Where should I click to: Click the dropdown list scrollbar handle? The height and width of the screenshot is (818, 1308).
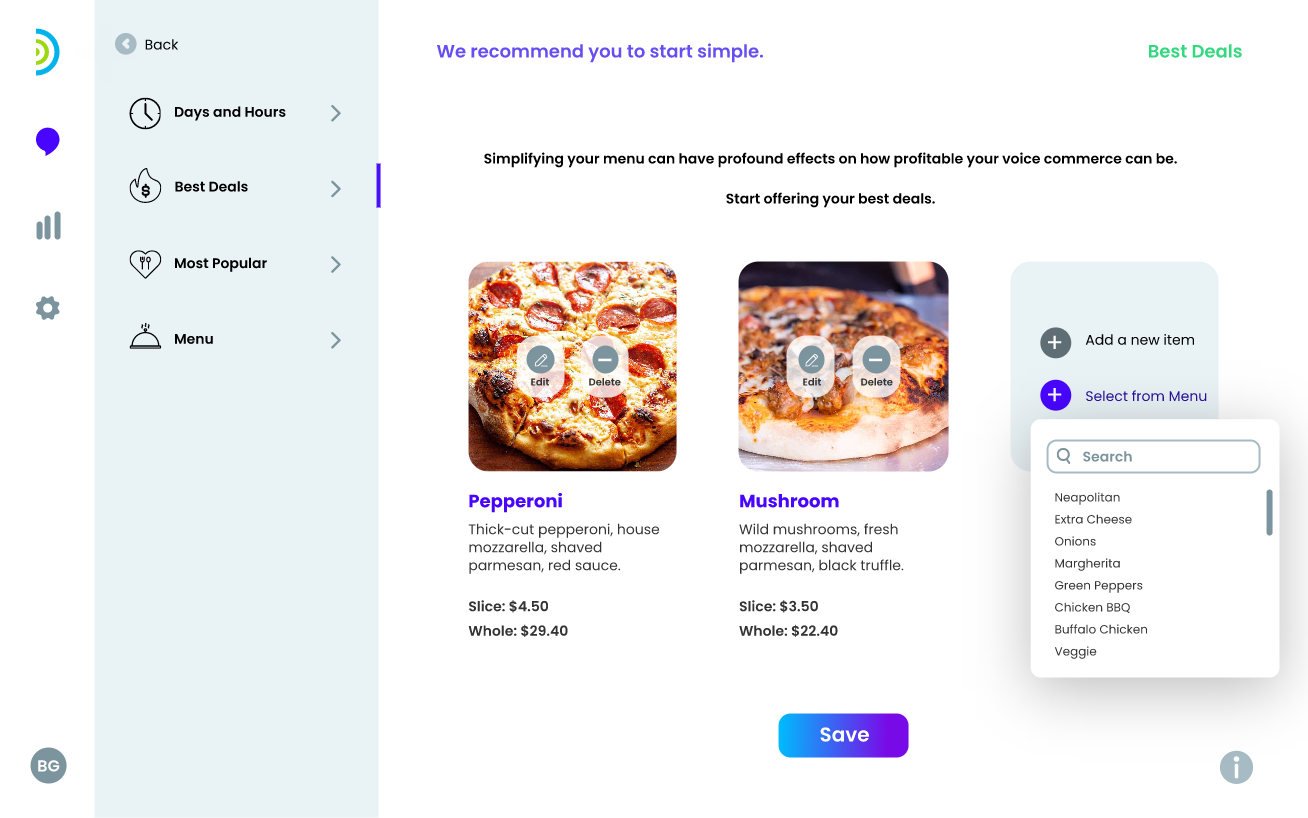(1269, 512)
